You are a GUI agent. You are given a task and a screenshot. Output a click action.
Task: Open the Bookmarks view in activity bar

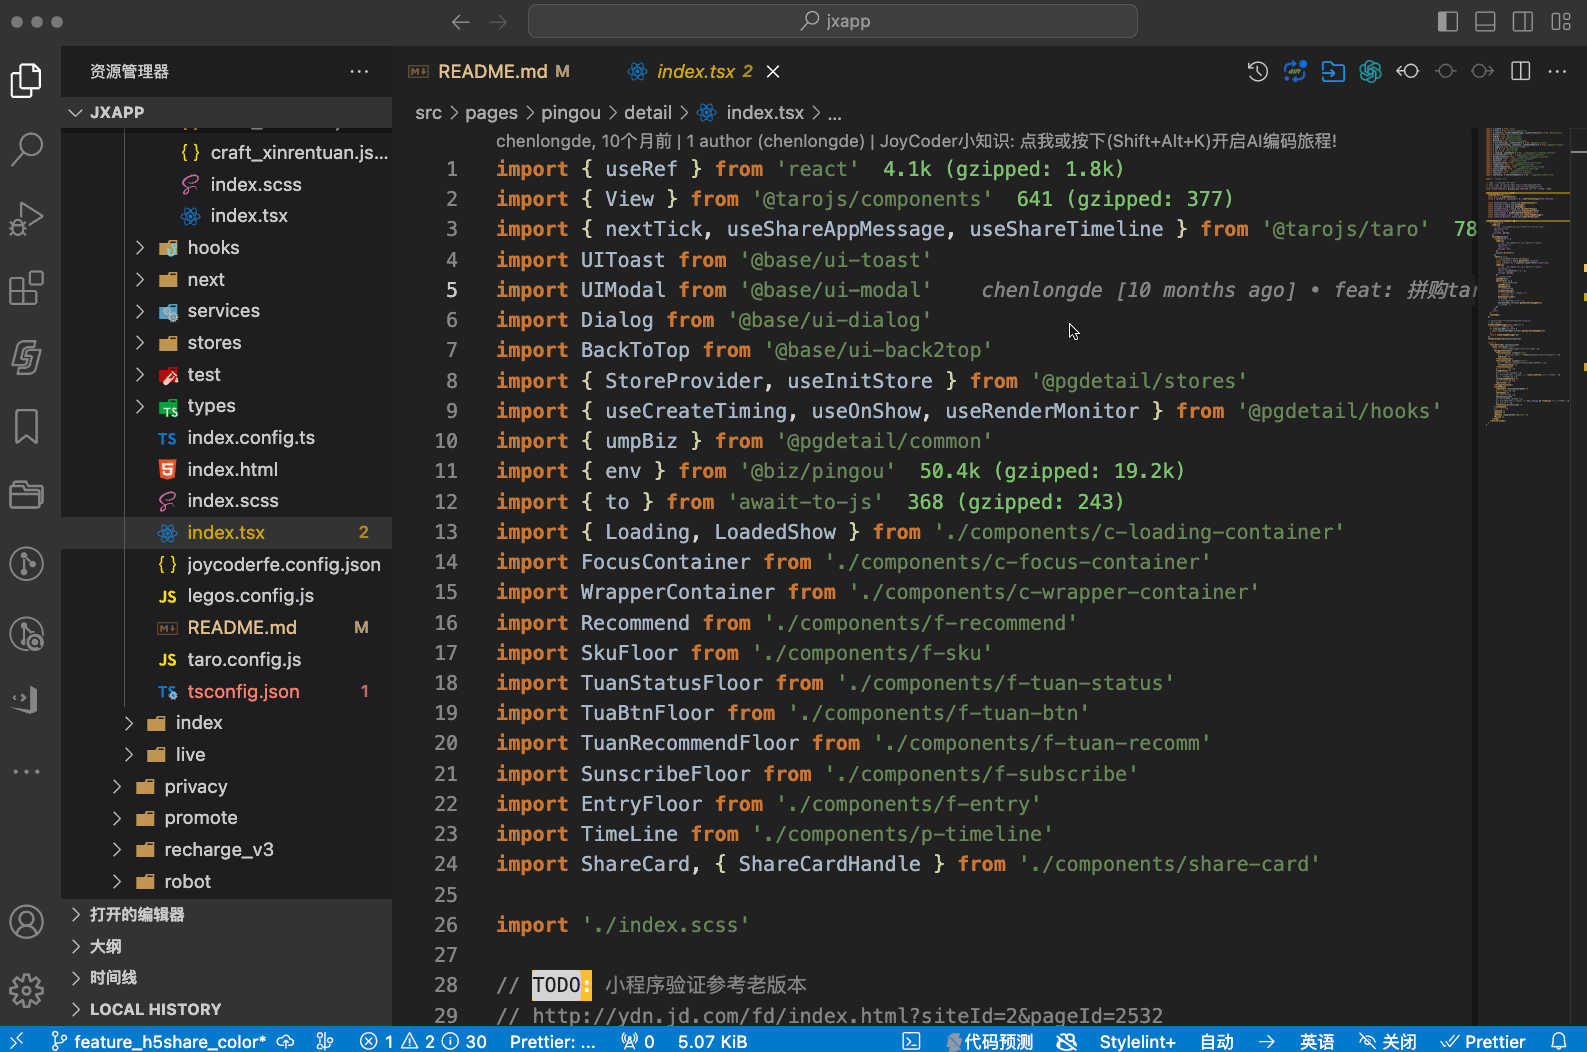pyautogui.click(x=27, y=426)
